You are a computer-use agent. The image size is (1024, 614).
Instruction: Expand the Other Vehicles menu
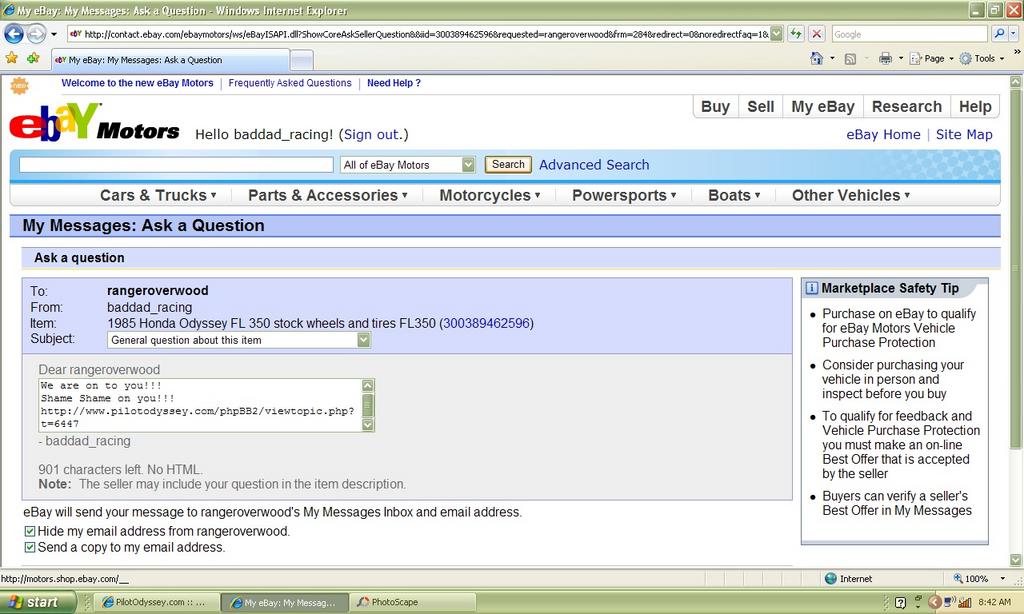coord(851,195)
